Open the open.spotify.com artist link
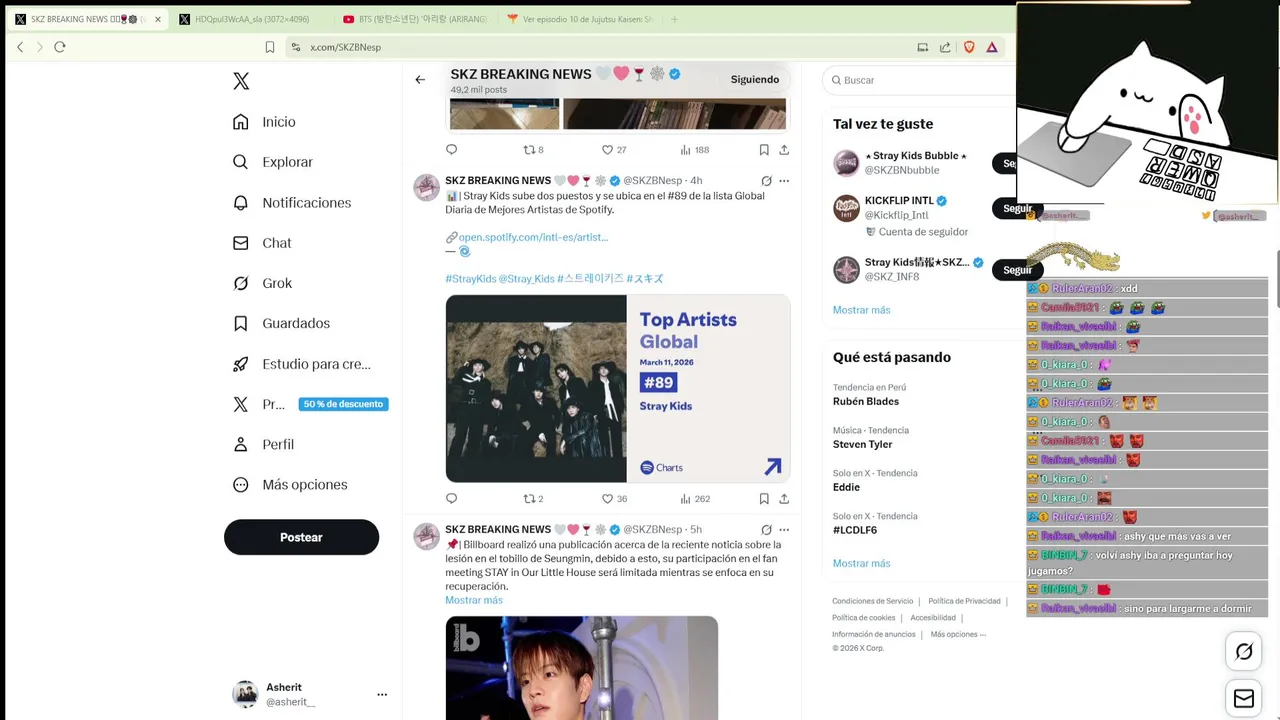This screenshot has width=1280, height=720. pyautogui.click(x=533, y=237)
